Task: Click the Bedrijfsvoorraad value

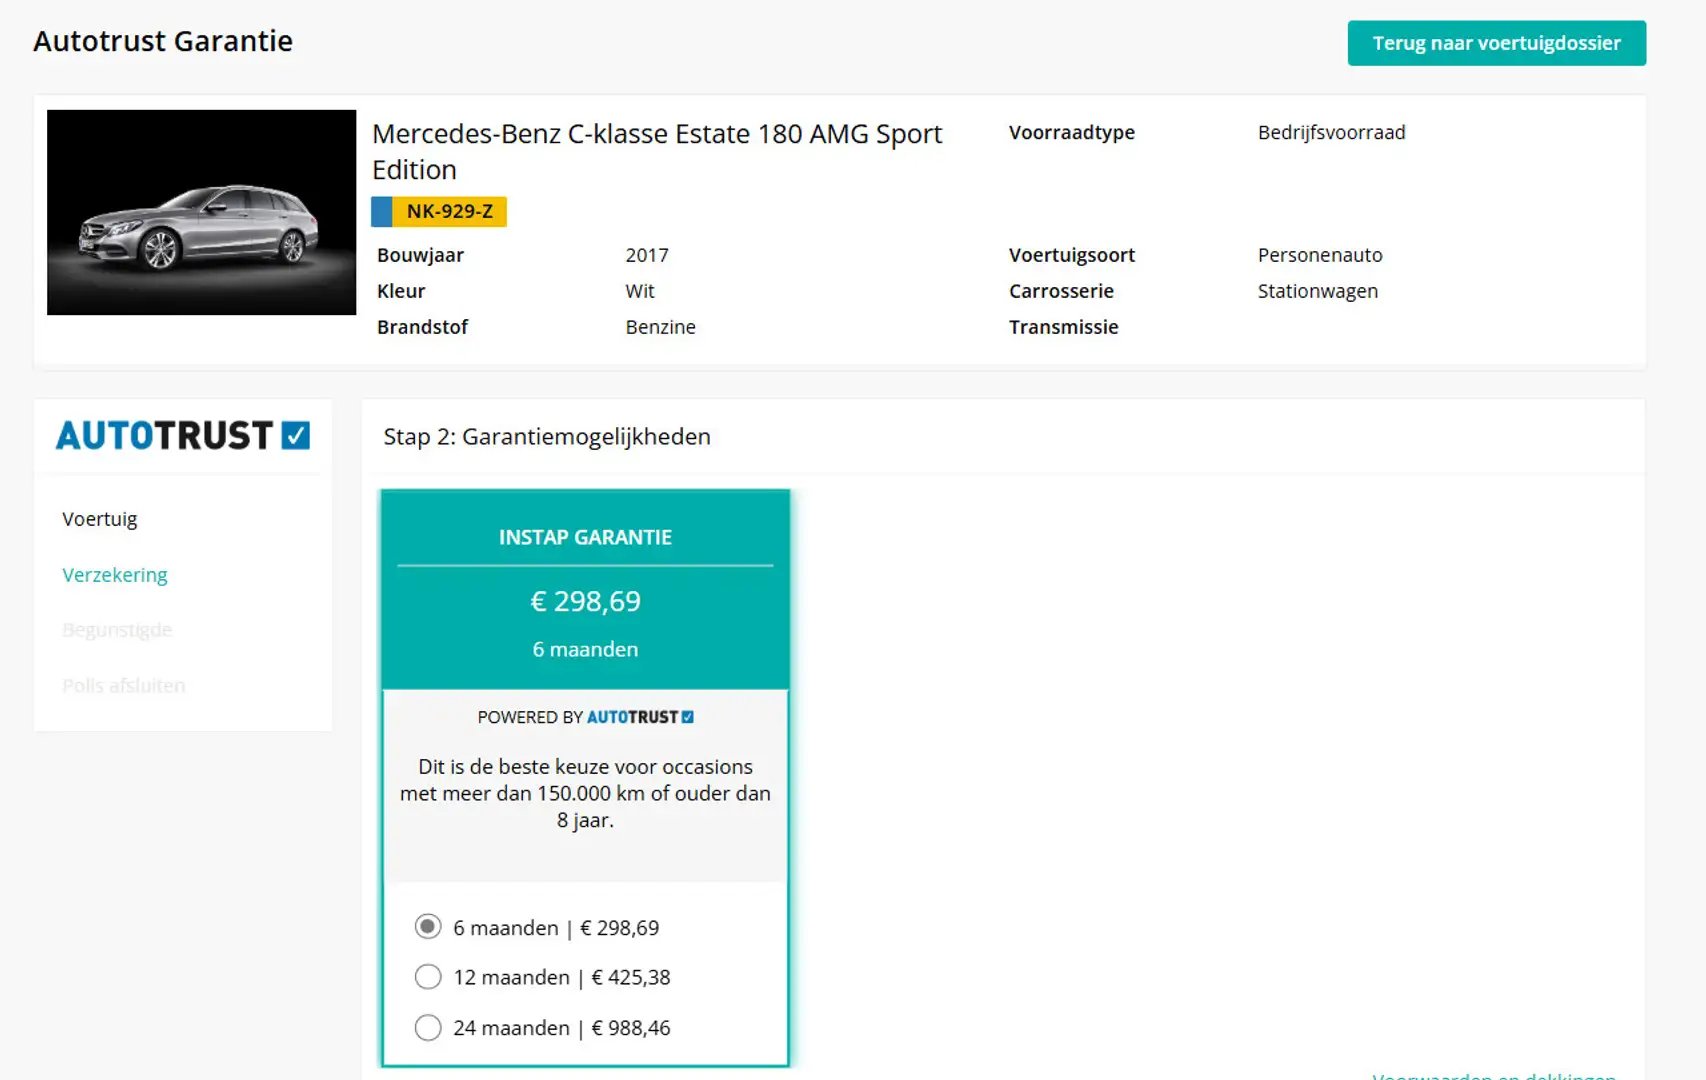Action: tap(1331, 132)
